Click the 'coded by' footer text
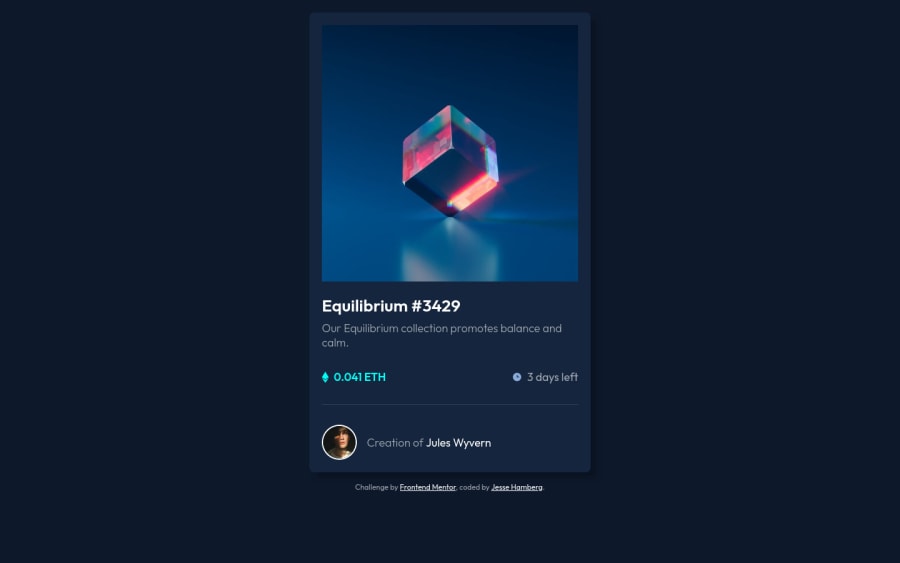Image resolution: width=900 pixels, height=563 pixels. 474,487
